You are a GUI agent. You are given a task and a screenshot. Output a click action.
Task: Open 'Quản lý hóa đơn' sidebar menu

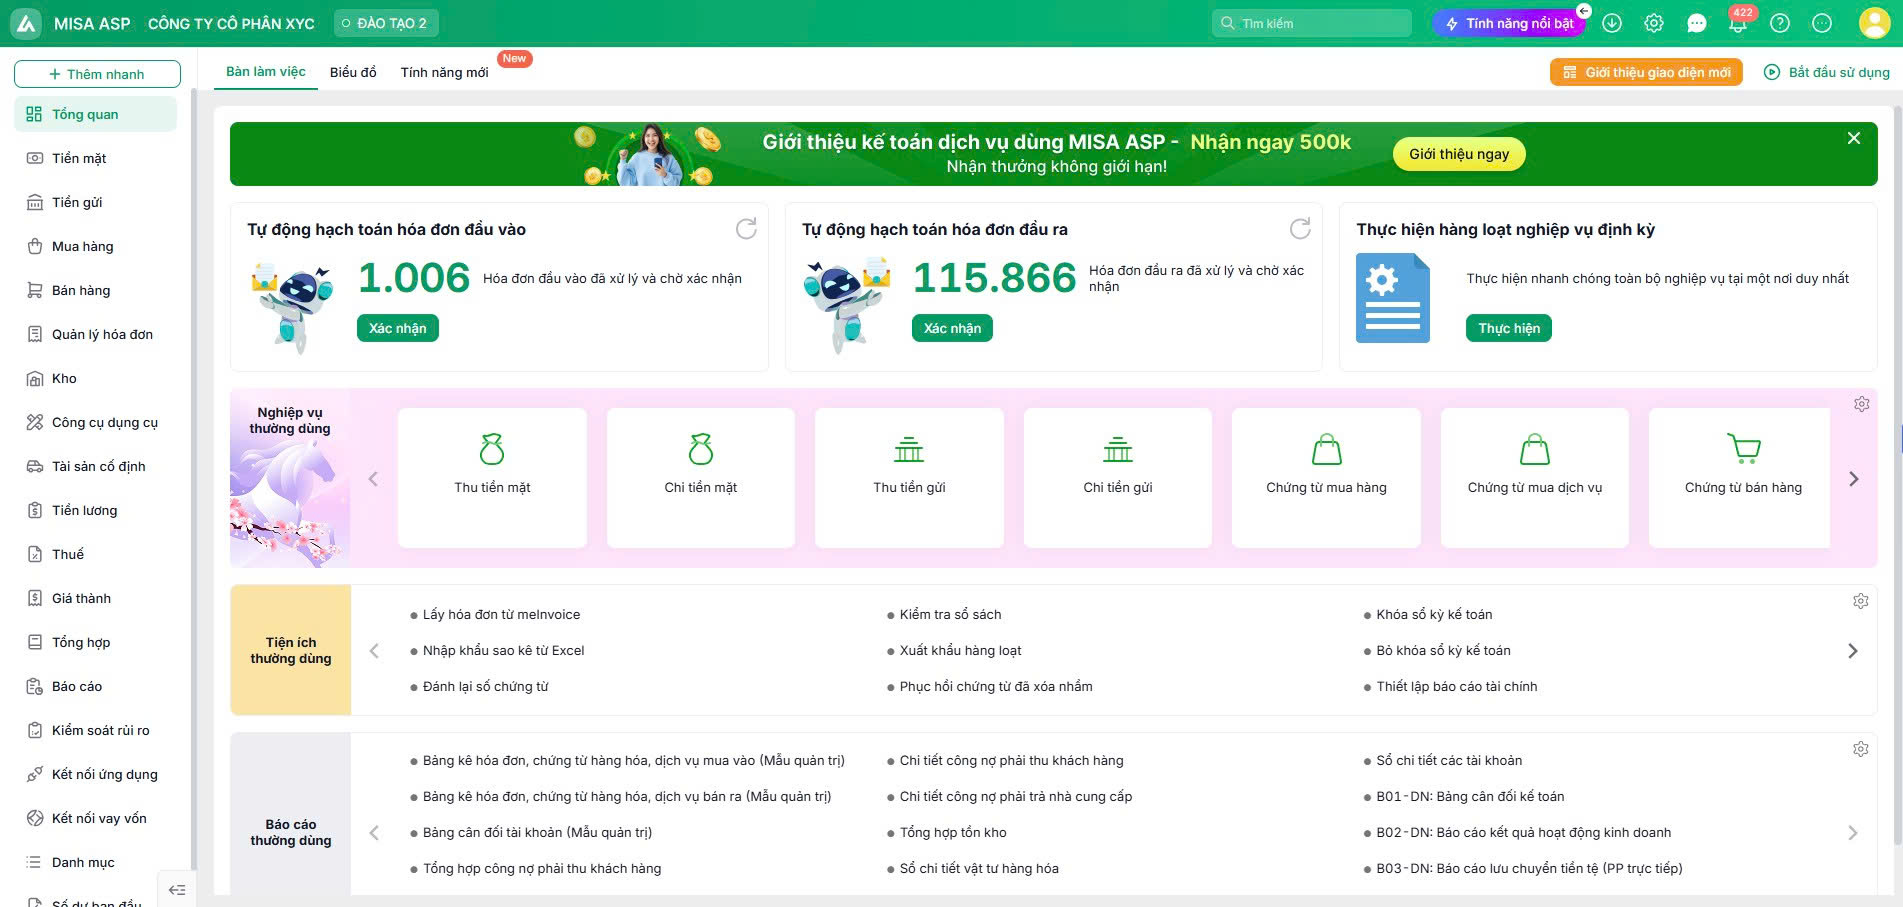point(96,334)
